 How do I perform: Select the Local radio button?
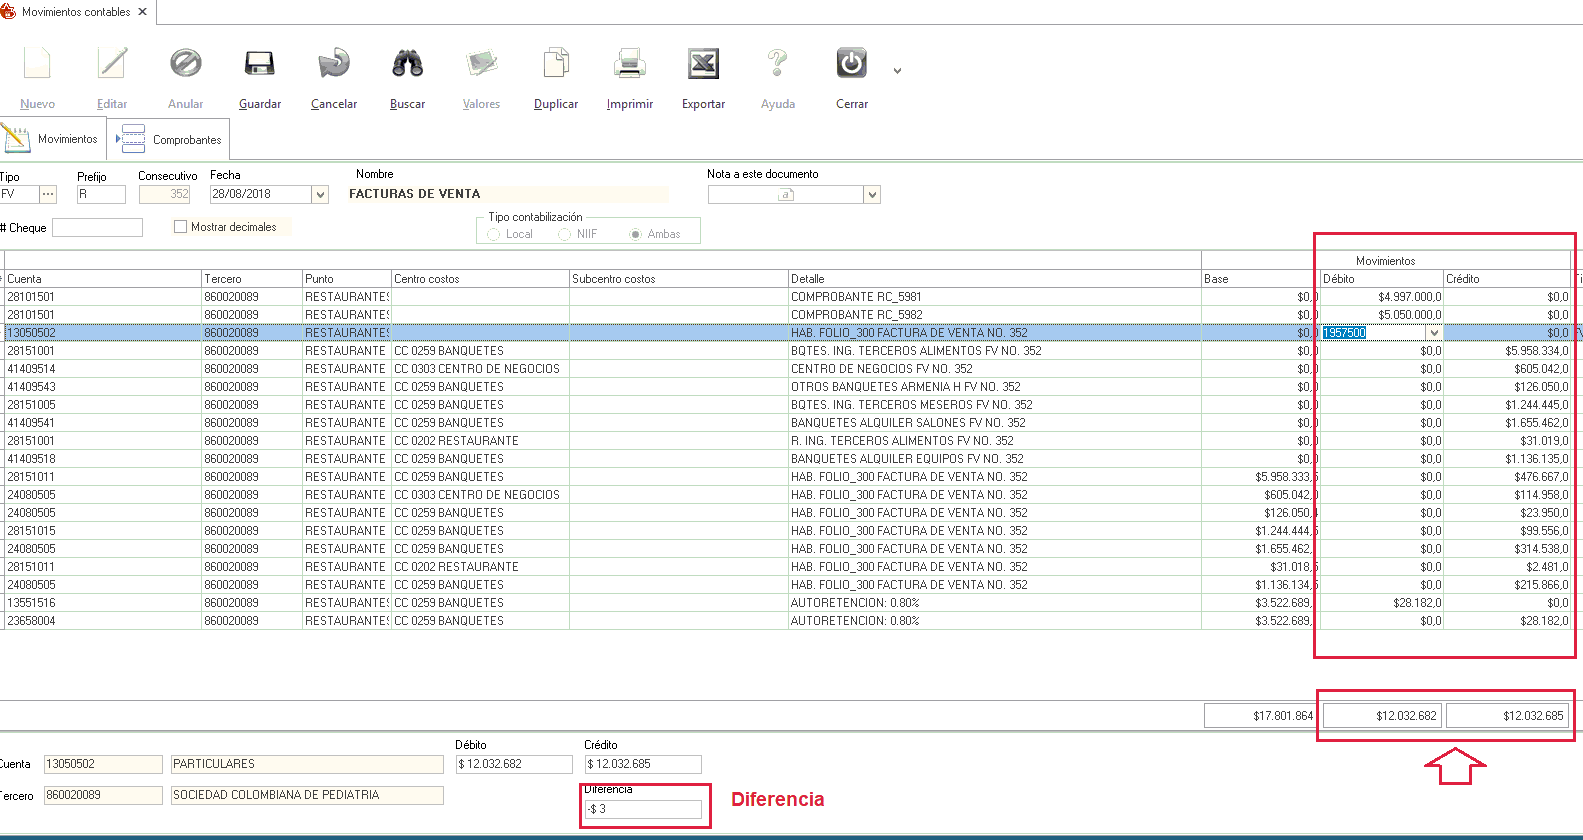pyautogui.click(x=494, y=234)
